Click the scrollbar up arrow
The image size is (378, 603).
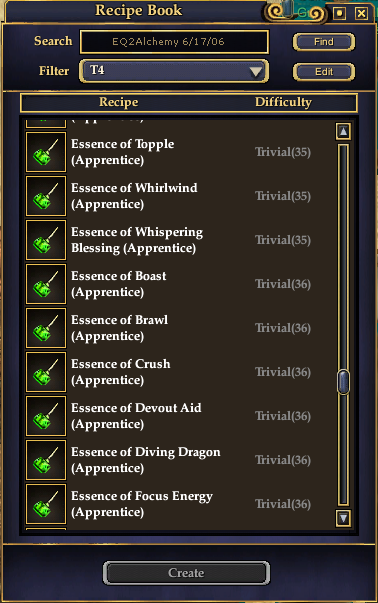(x=343, y=132)
